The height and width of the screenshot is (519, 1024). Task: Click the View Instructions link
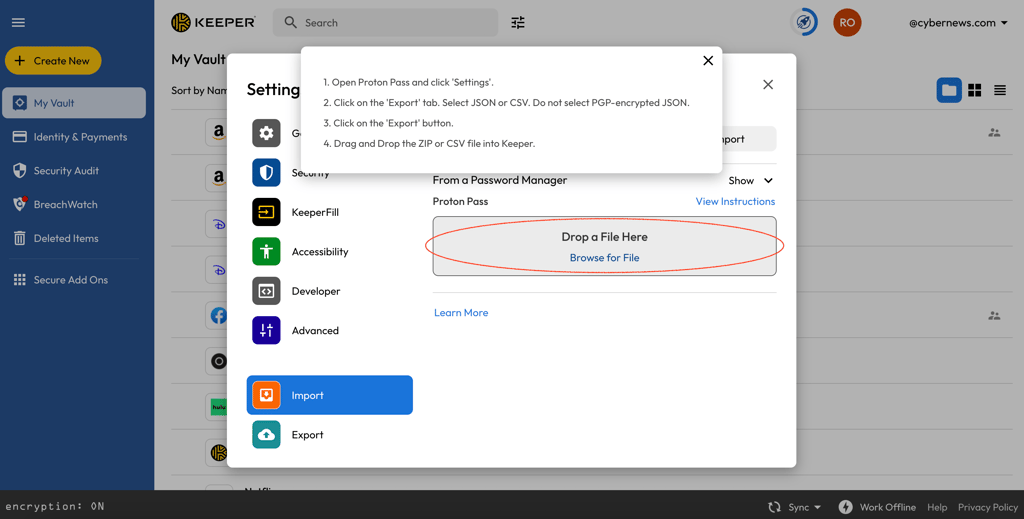(x=735, y=202)
